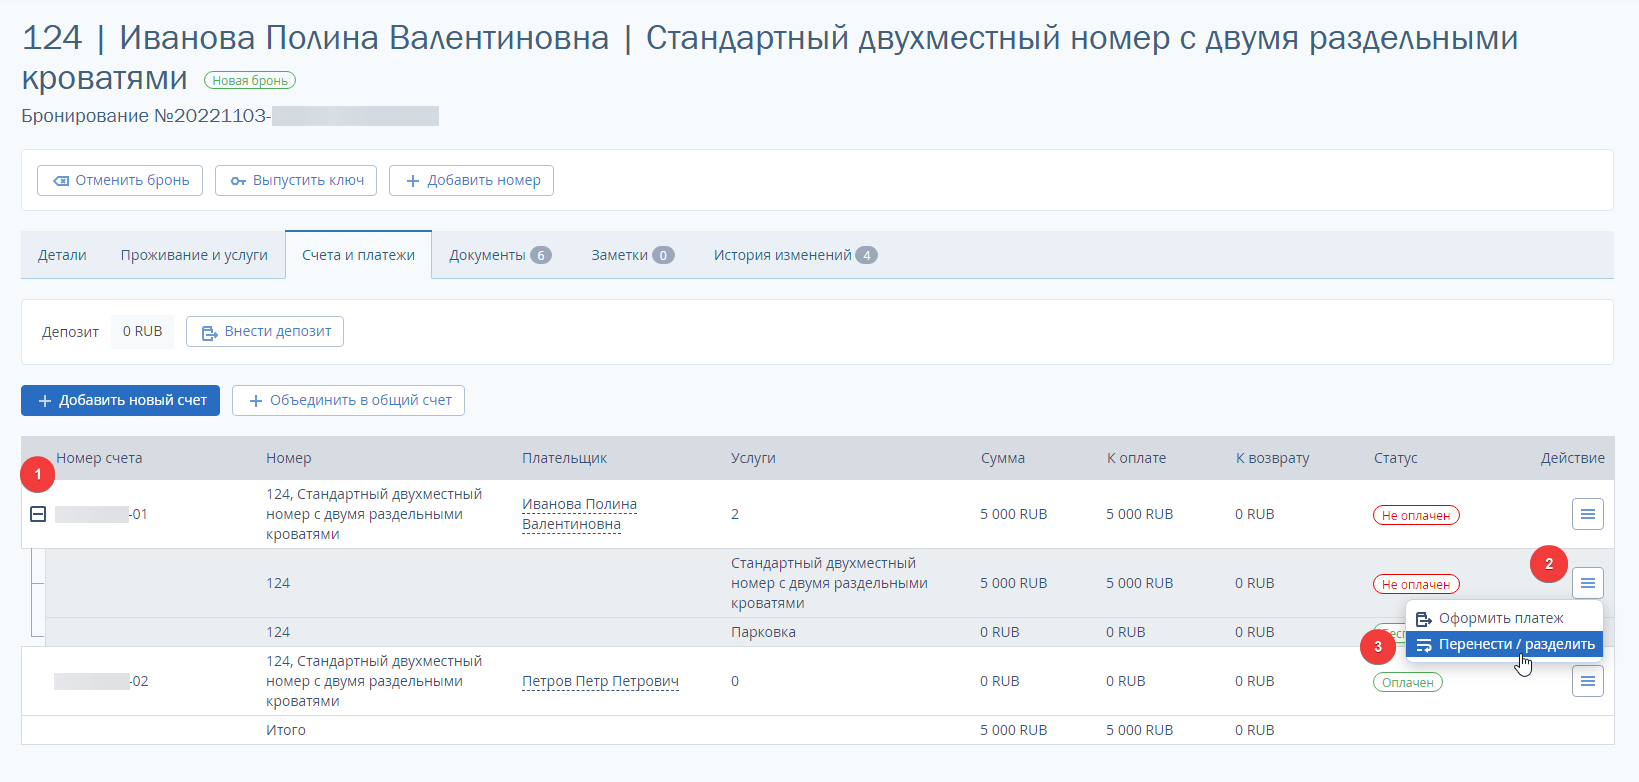Switch to Проживание и услуги tab
Viewport: 1639px width, 782px height.
194,255
